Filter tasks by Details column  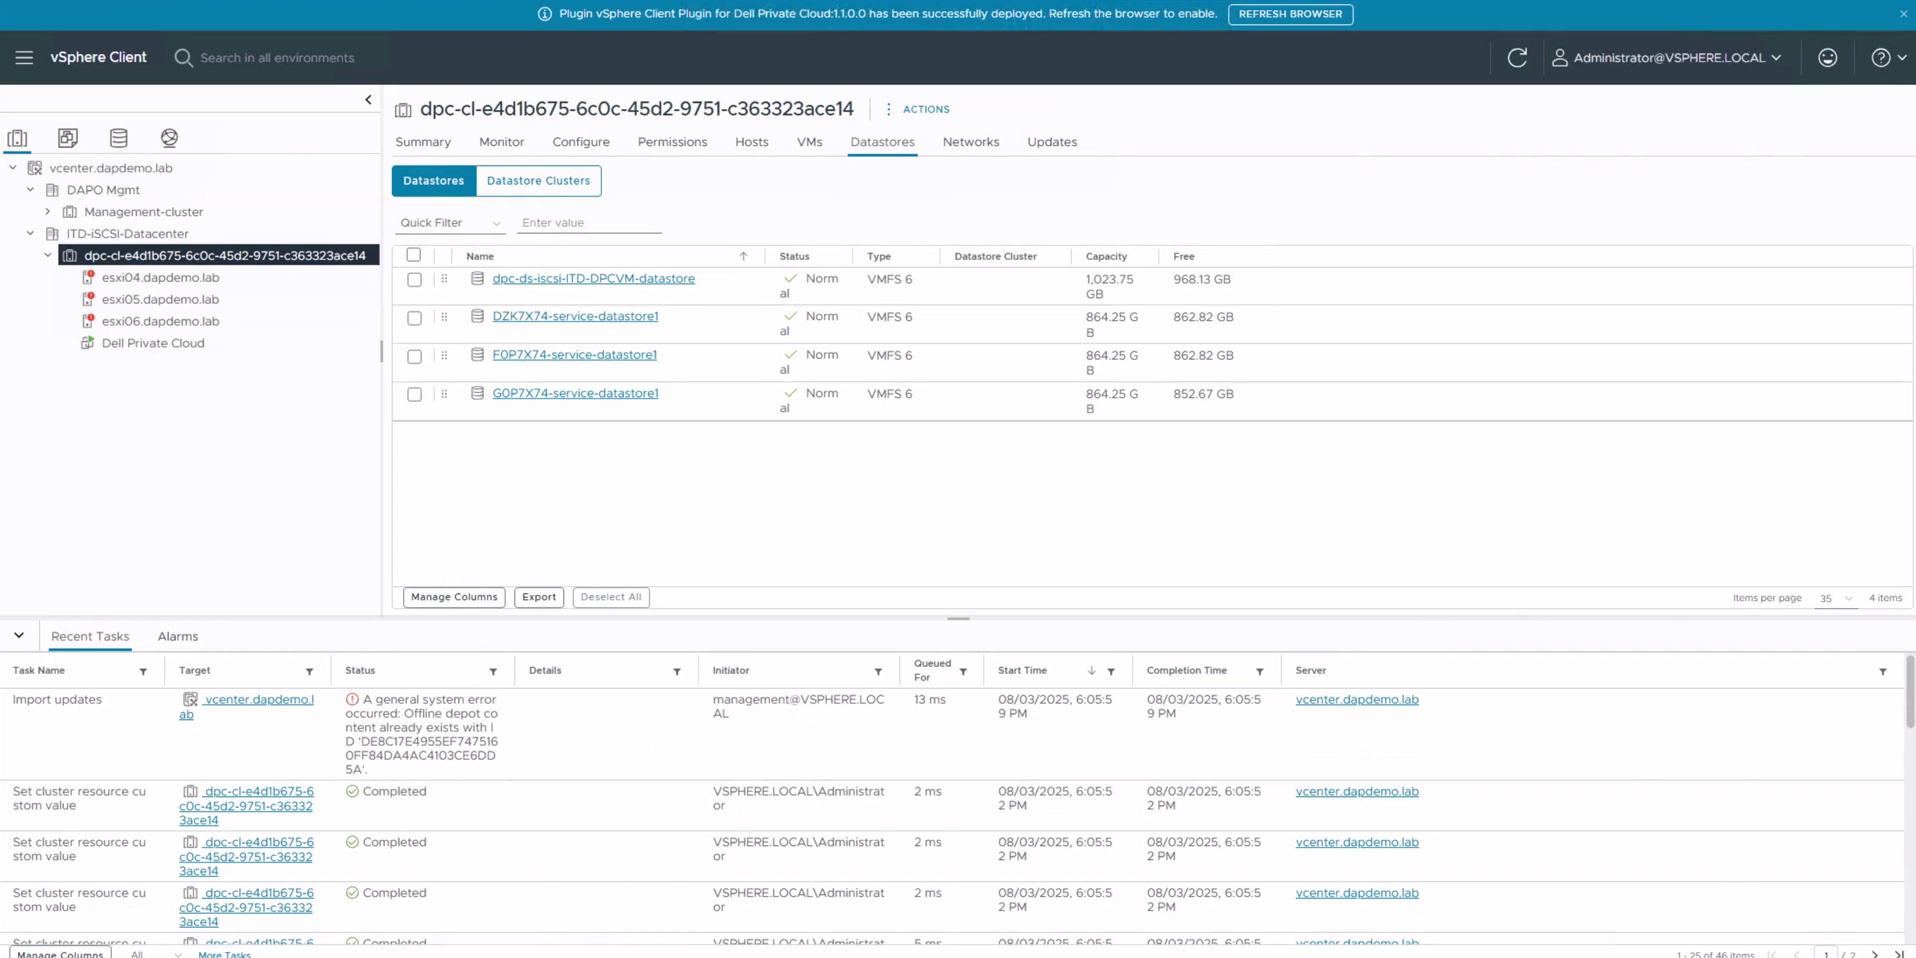[x=677, y=672]
